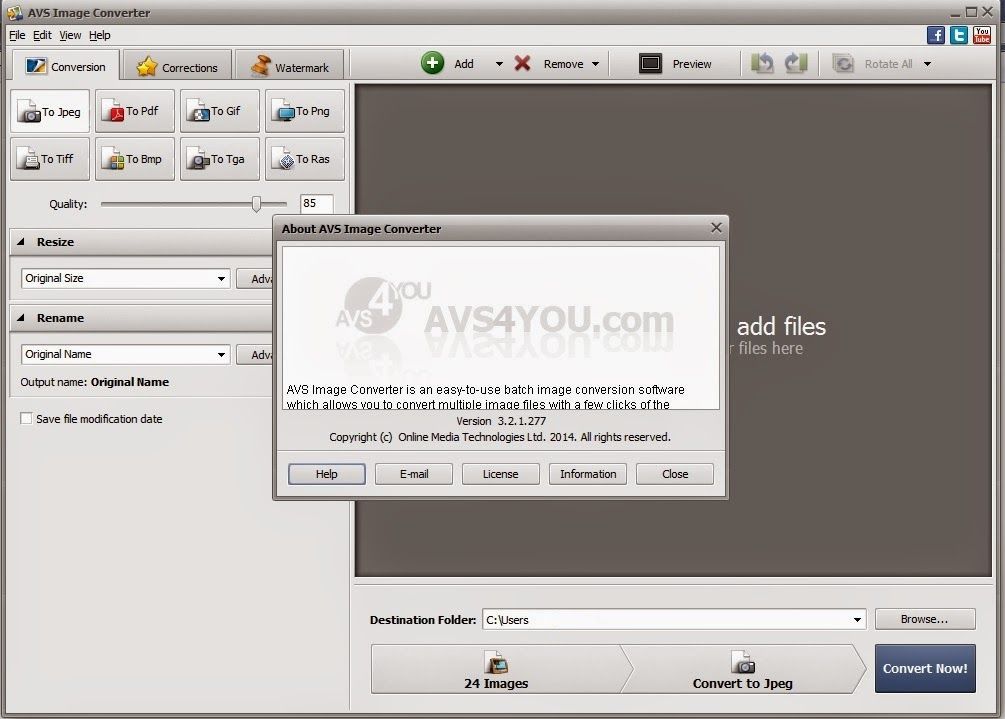Click the Preview monitor icon
The image size is (1005, 719).
[x=651, y=64]
